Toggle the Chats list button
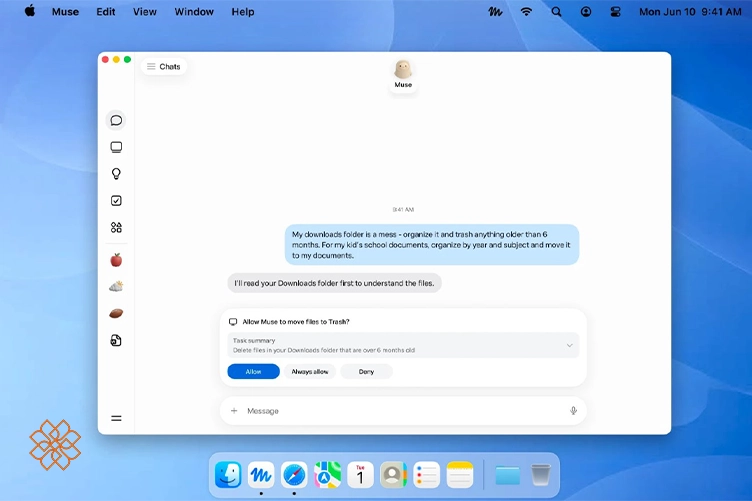 [164, 67]
